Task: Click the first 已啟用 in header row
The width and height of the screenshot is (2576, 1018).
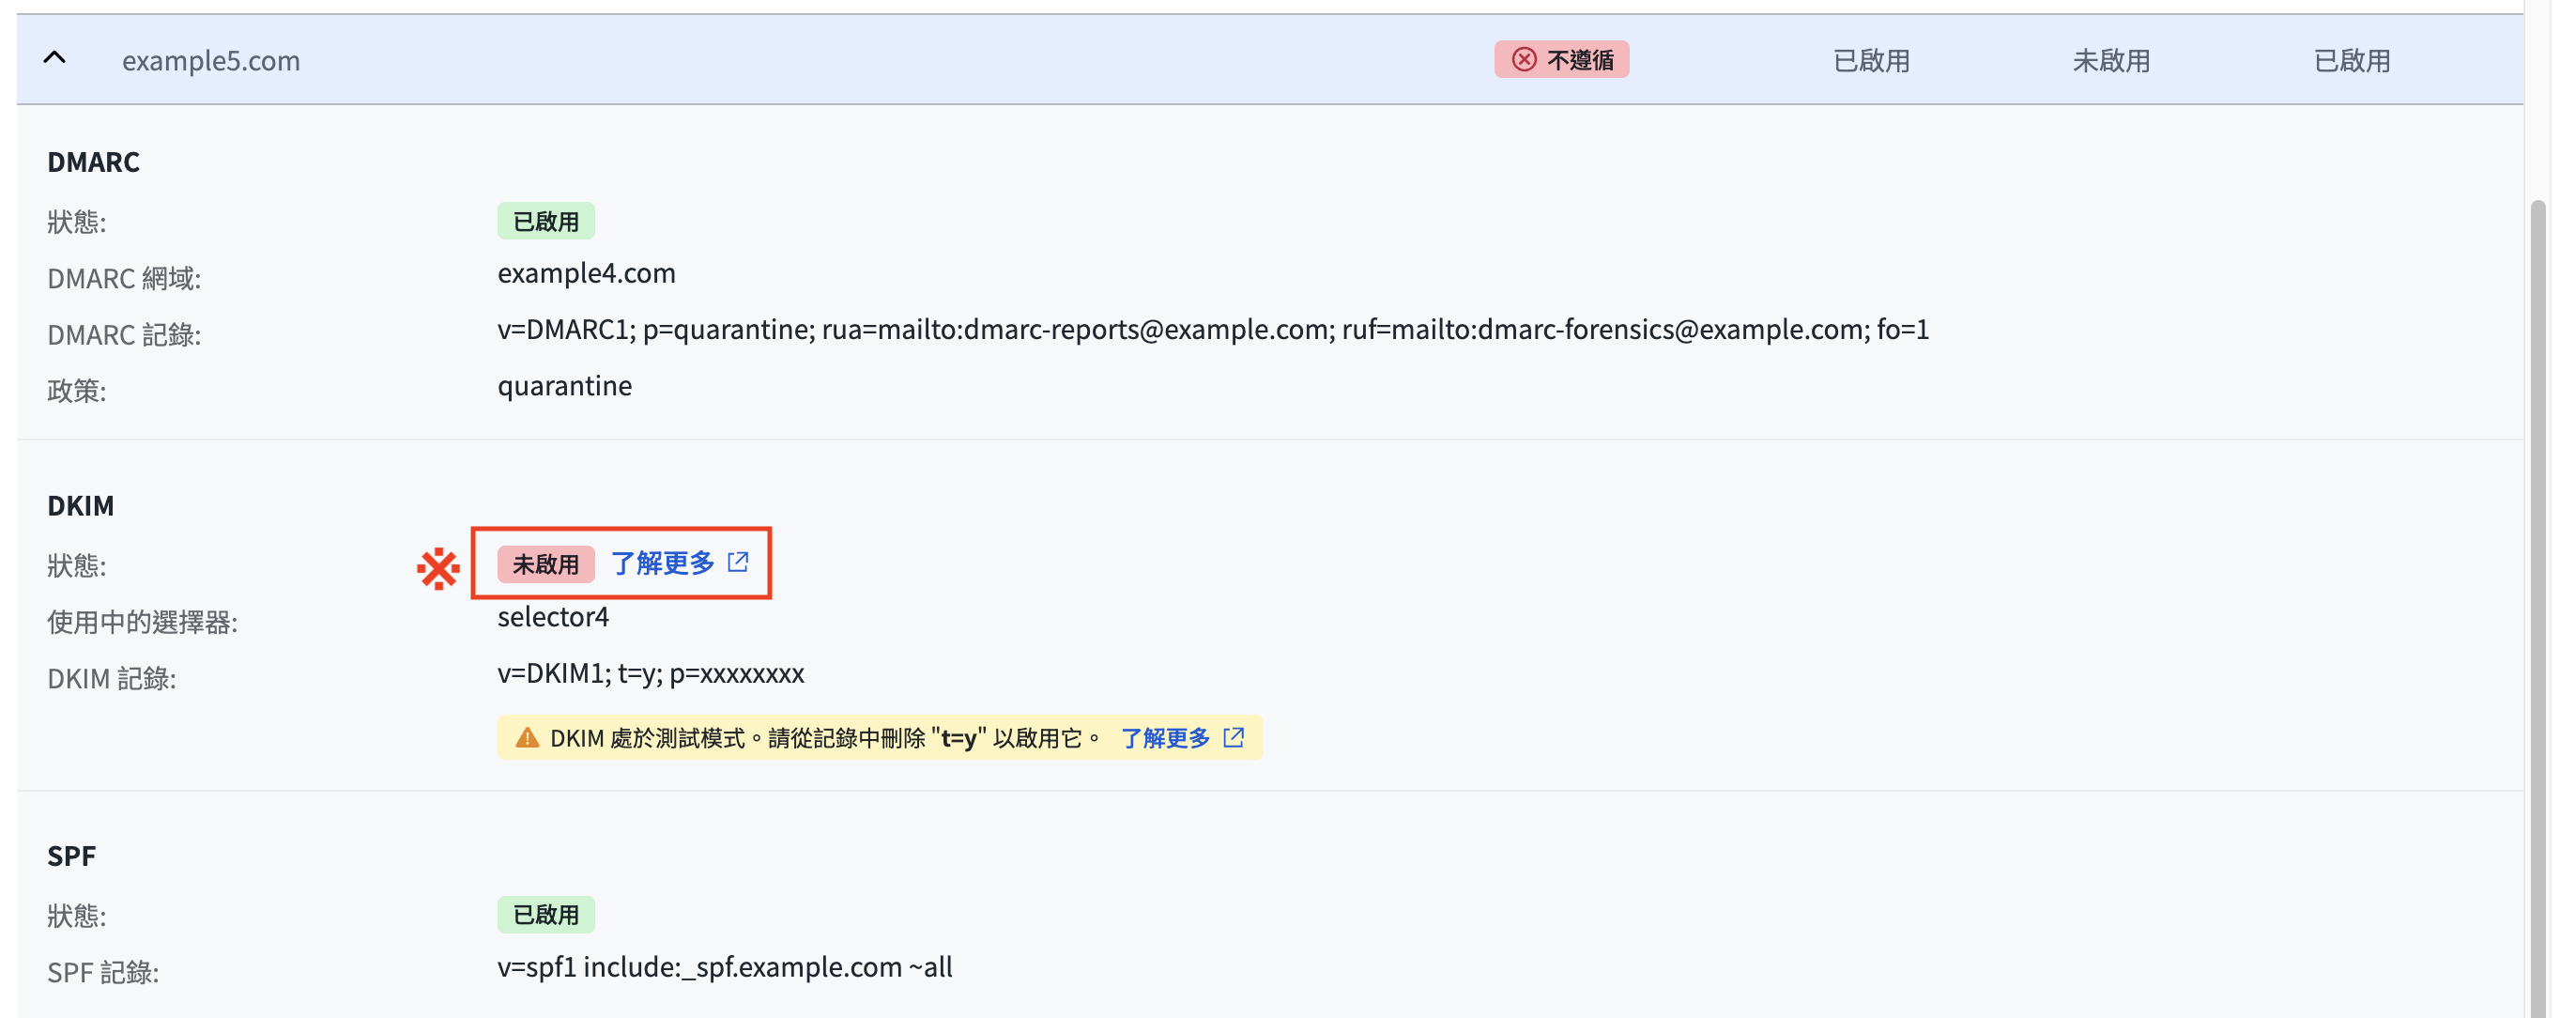Action: pos(1871,60)
